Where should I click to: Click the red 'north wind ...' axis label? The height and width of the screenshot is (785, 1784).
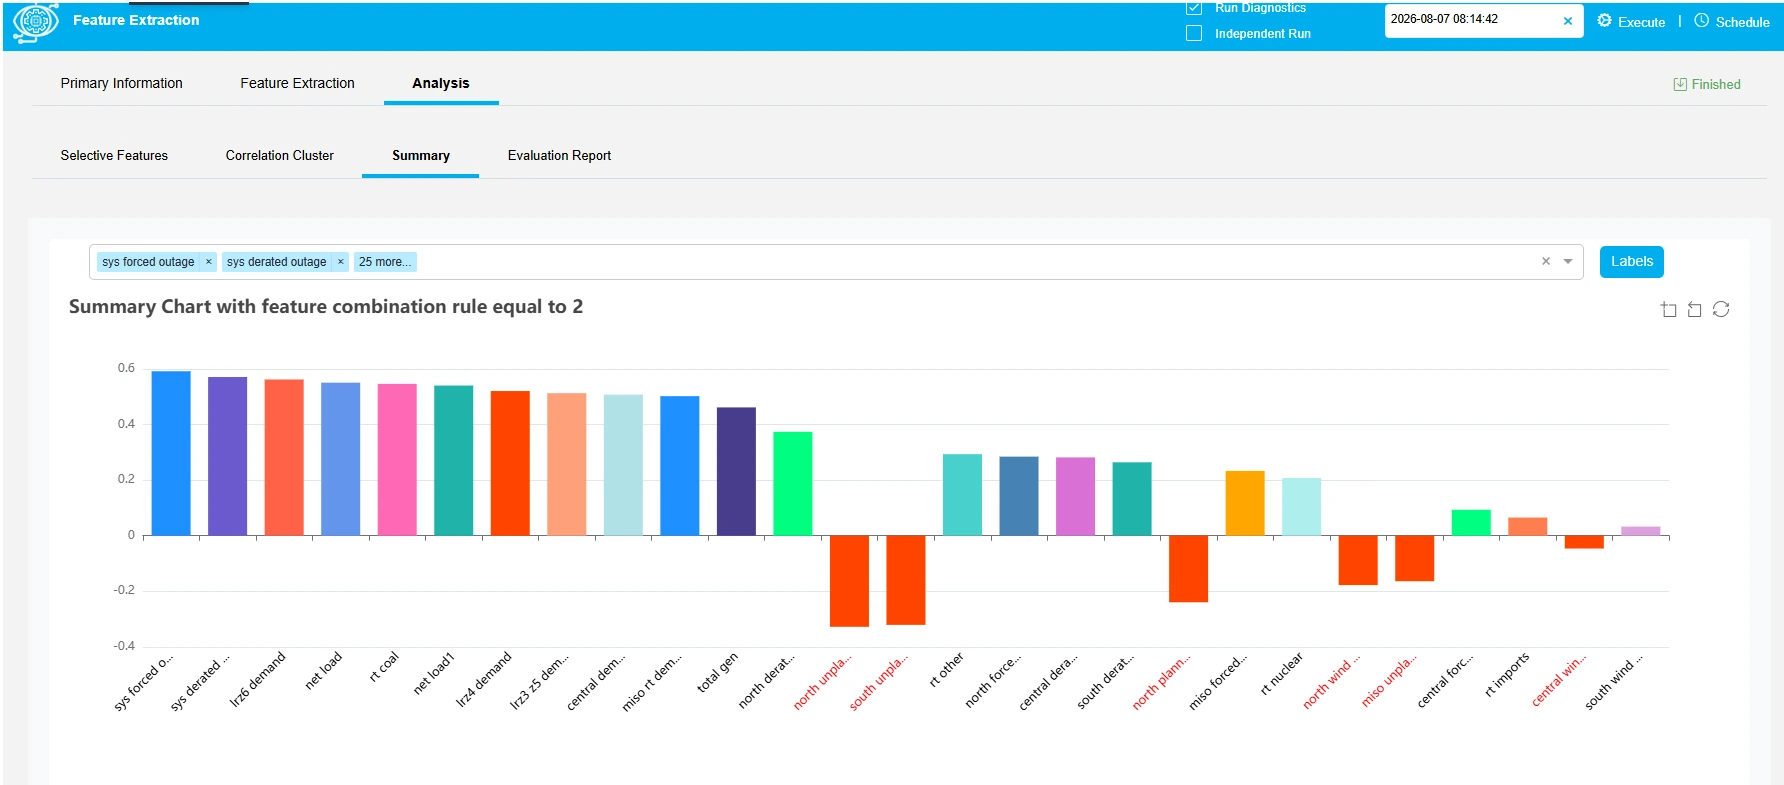(x=1331, y=682)
